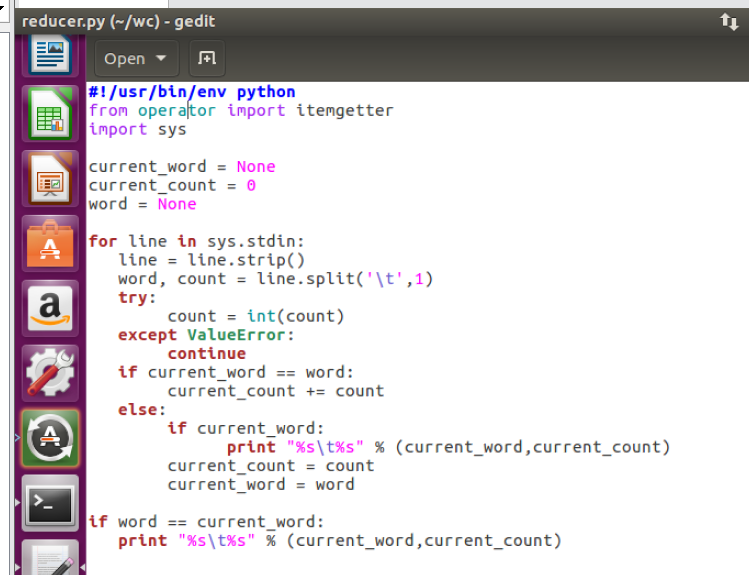Click 'if word == current_word:' line
This screenshot has height=575, width=749.
[206, 522]
